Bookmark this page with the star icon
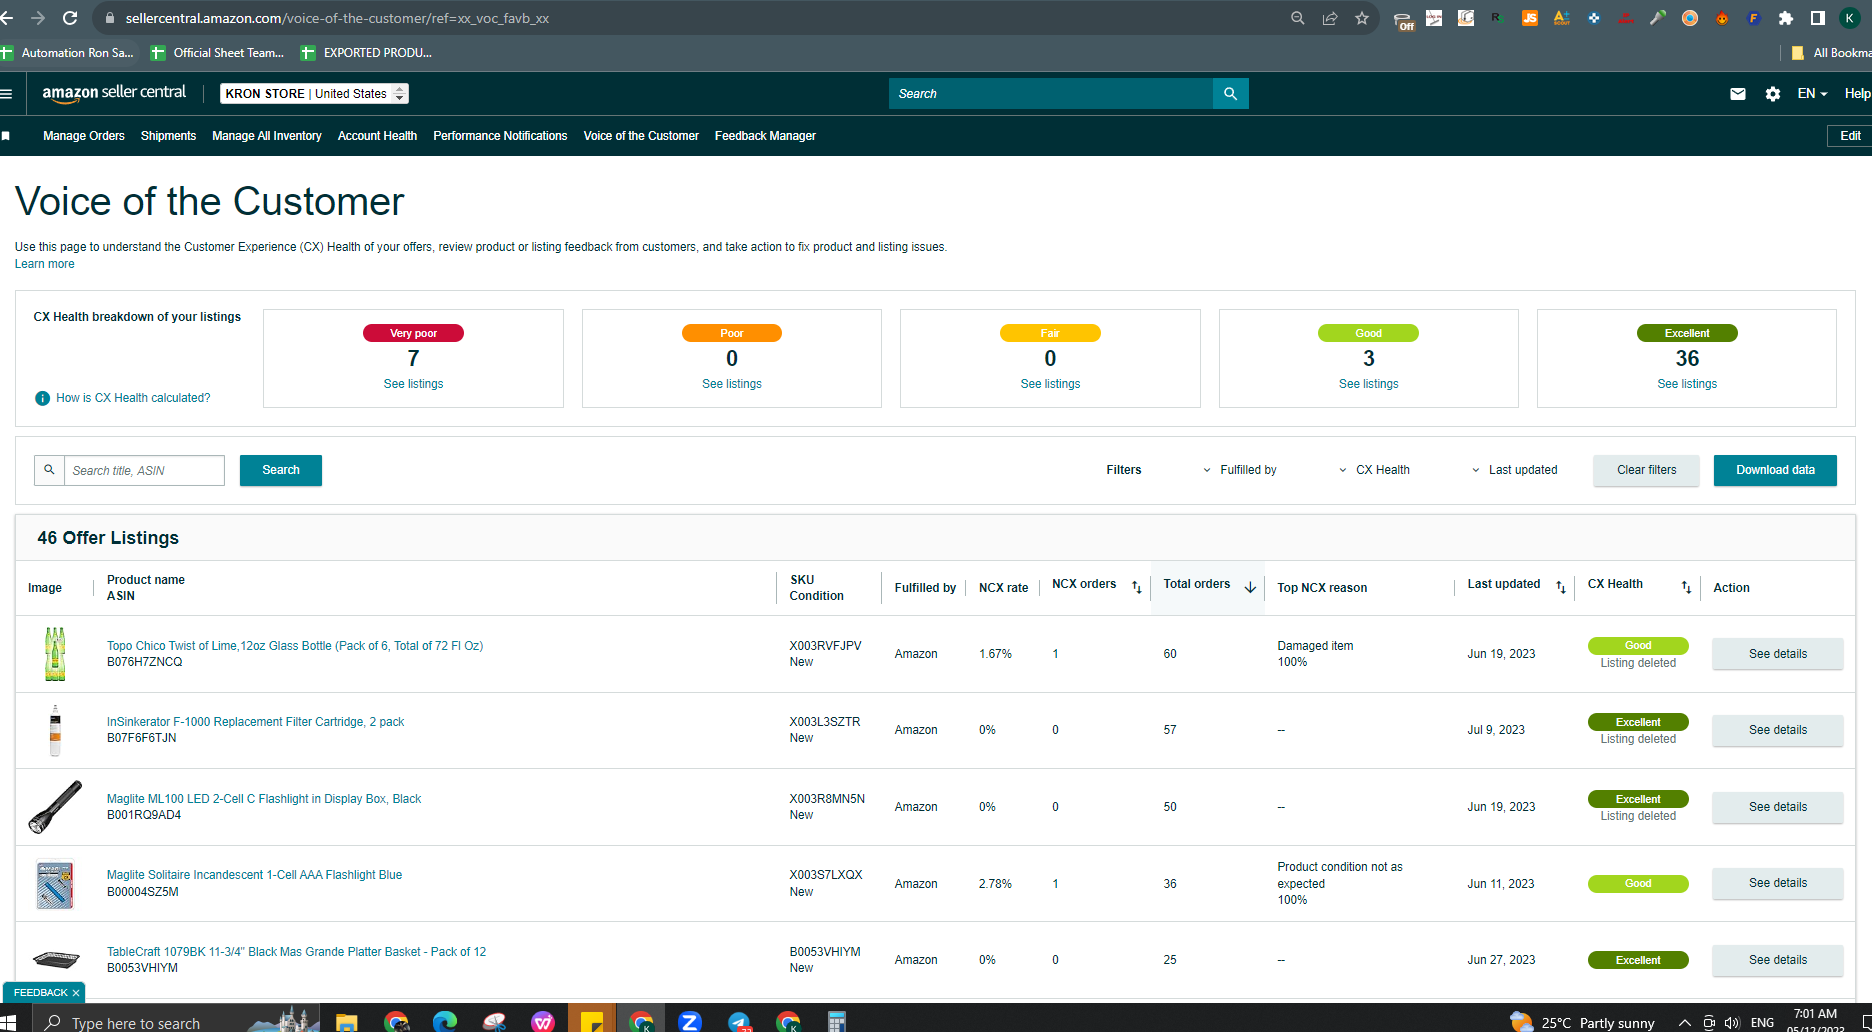 click(1362, 18)
